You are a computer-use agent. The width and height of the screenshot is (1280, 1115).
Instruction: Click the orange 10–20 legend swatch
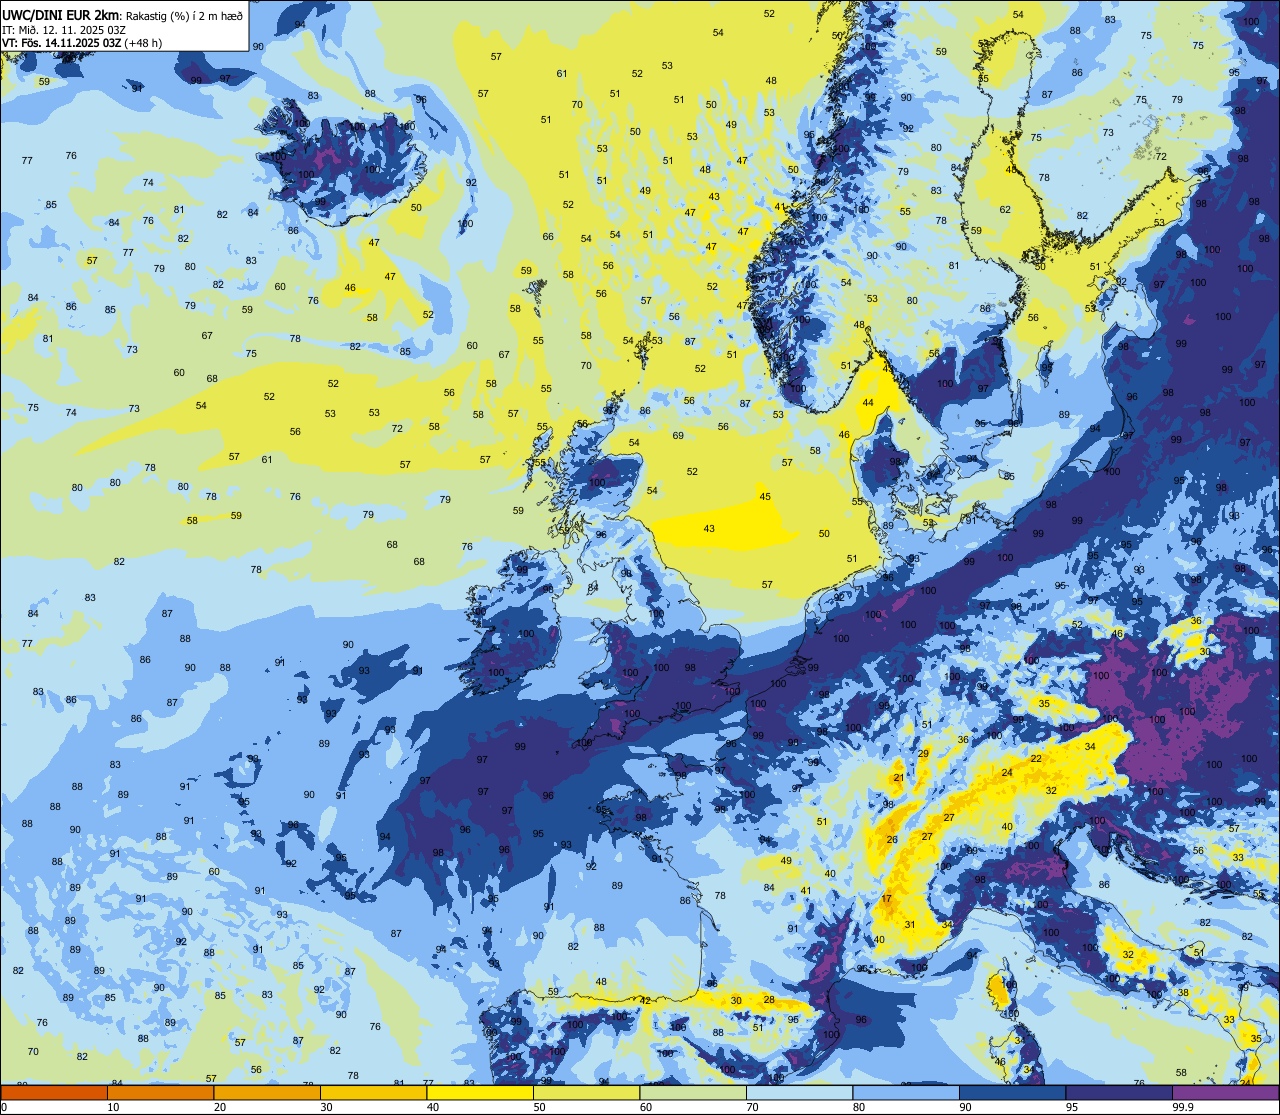tap(160, 1093)
